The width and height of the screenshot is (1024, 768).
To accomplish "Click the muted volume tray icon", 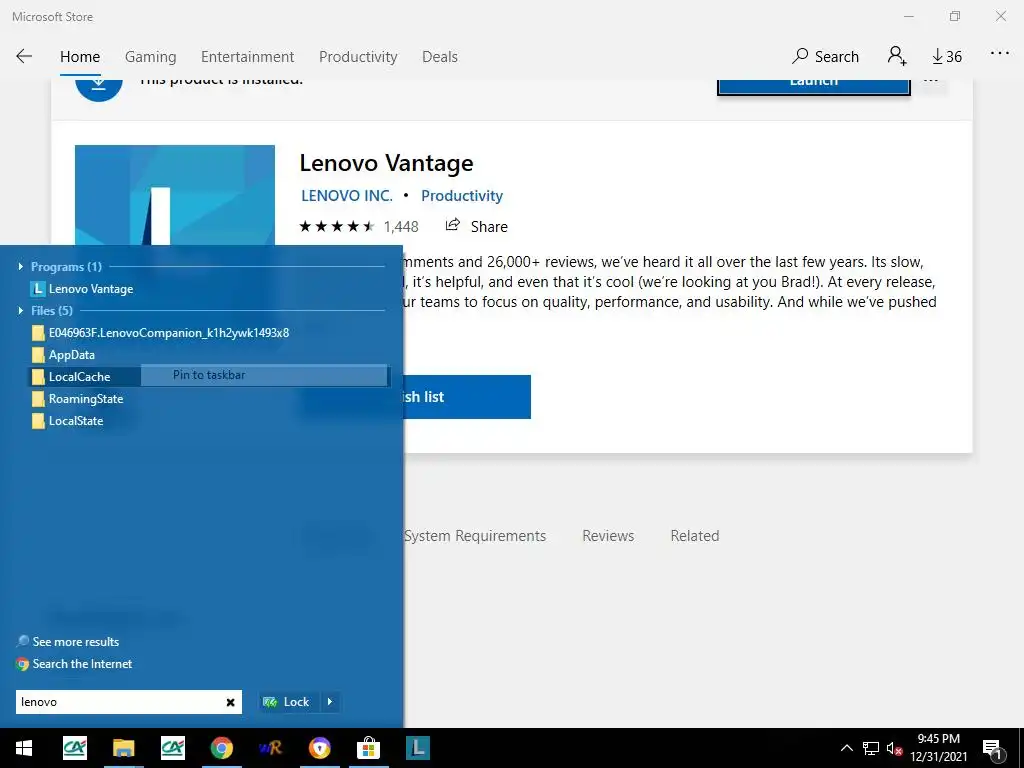I will (x=894, y=749).
